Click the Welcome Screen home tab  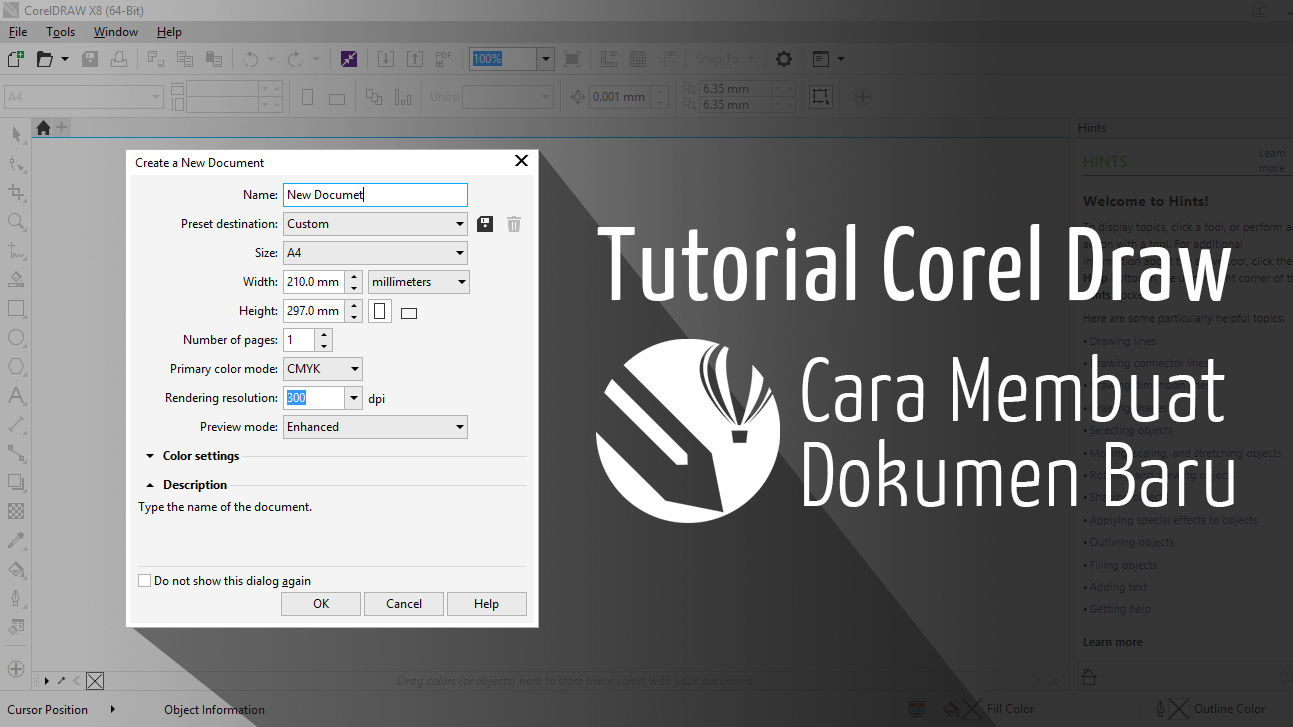(42, 127)
